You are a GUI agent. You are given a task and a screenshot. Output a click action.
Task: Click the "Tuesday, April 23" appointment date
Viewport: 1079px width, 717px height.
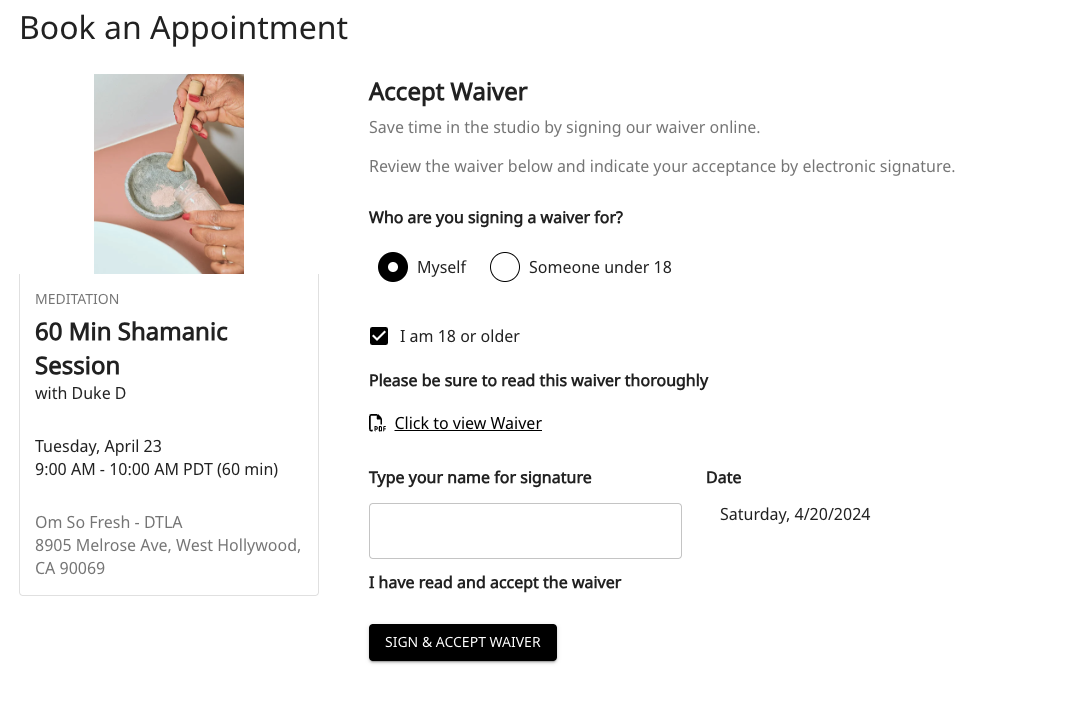98,446
